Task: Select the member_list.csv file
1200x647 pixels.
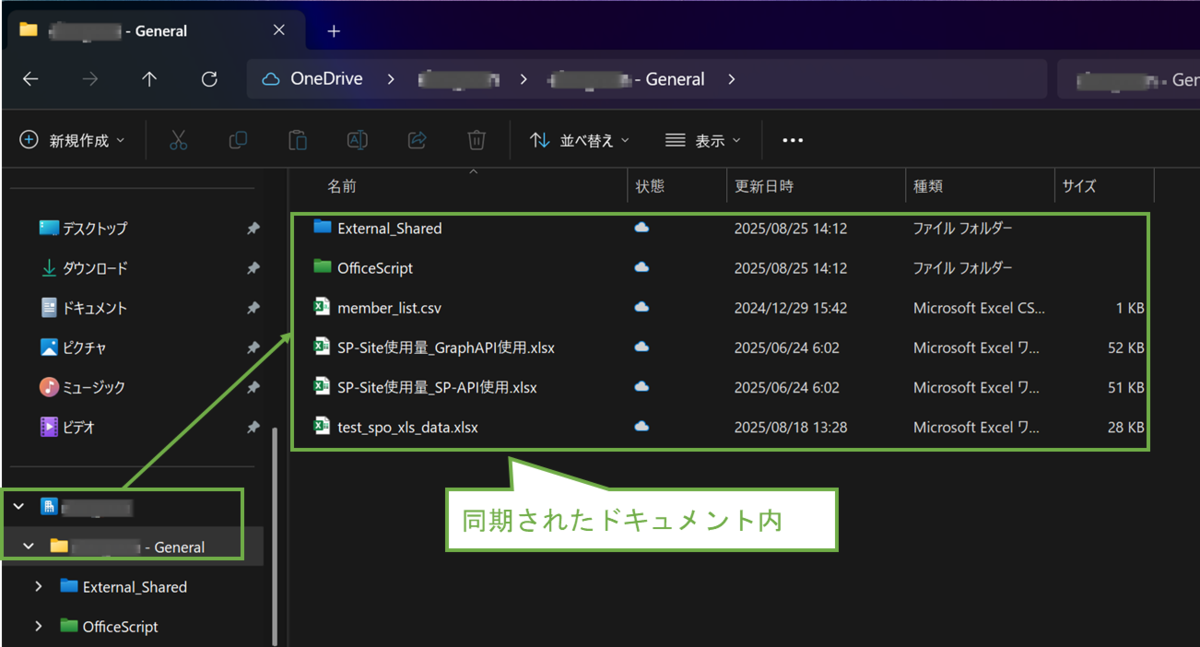Action: (389, 308)
